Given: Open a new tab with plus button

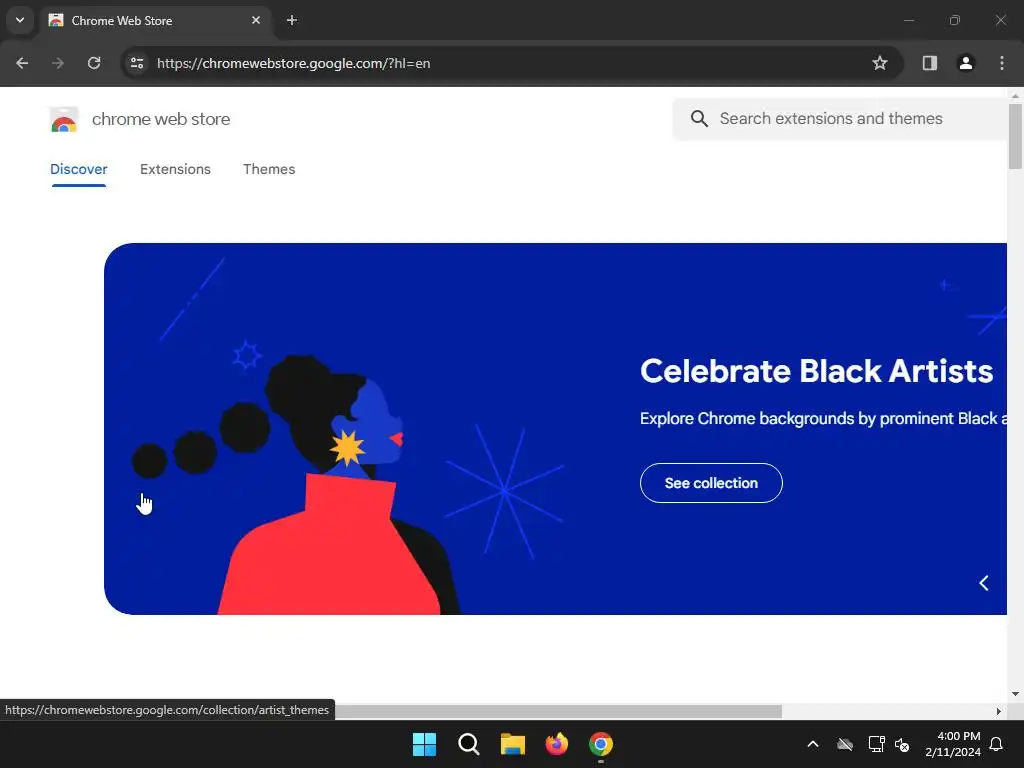Looking at the screenshot, I should point(292,21).
